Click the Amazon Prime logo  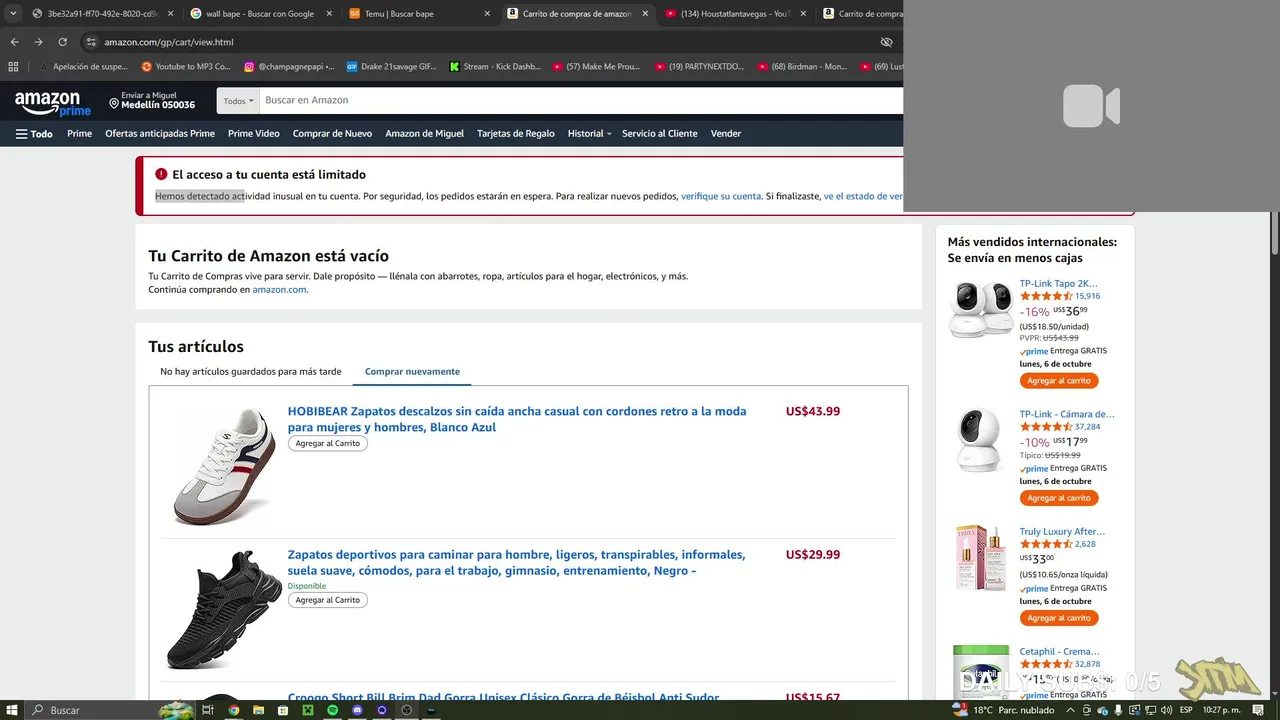(53, 102)
